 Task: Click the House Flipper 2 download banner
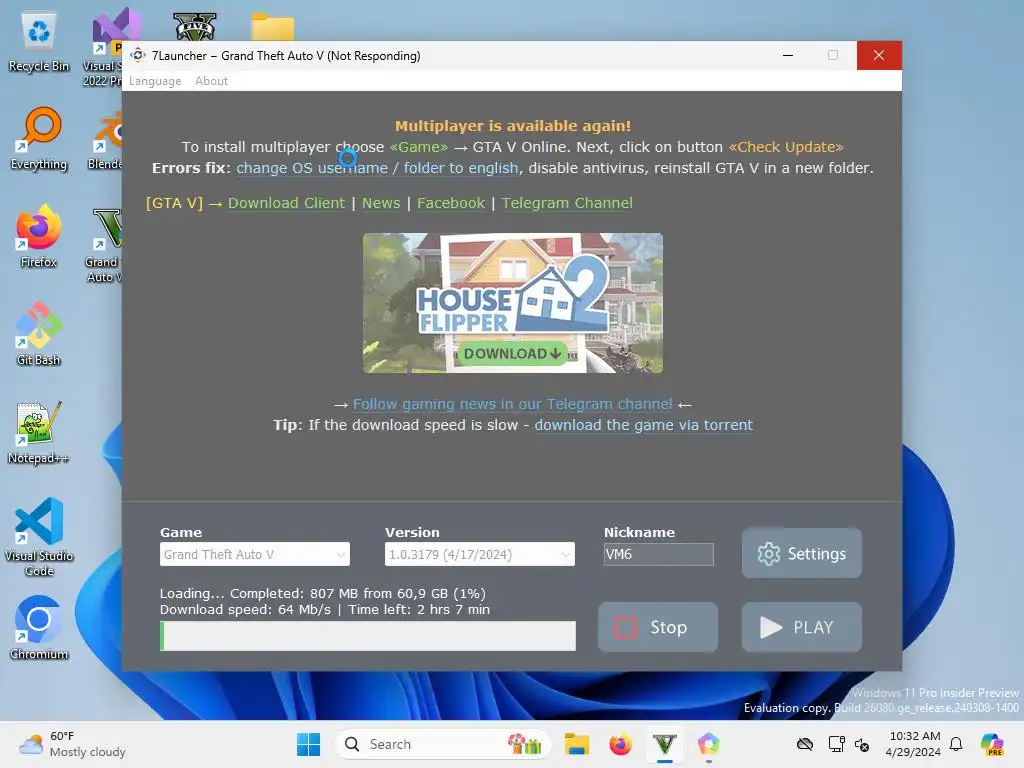click(513, 303)
